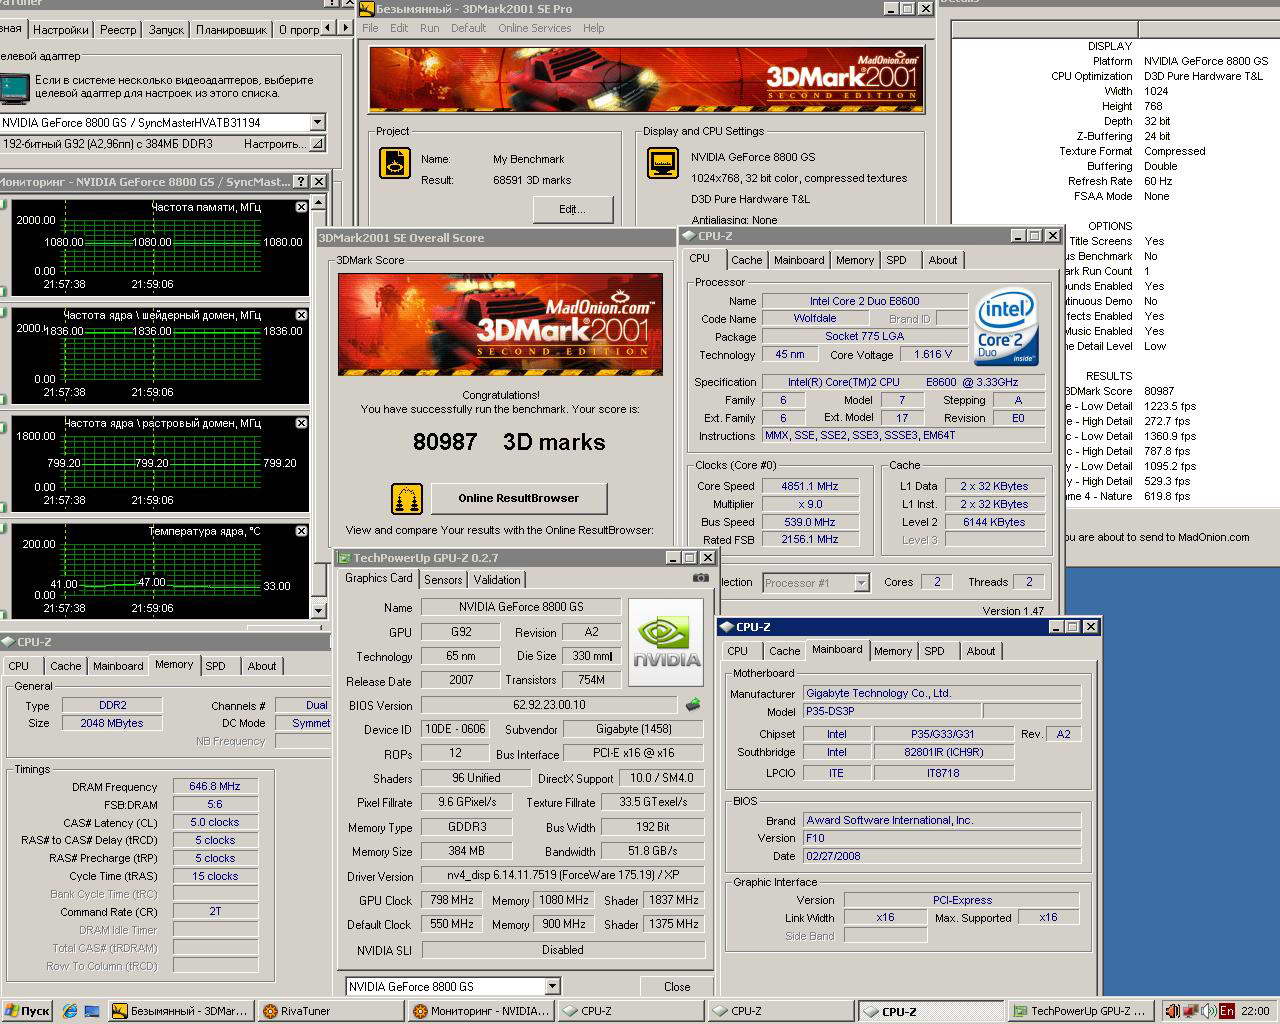Open the Настройки tab in RivaTuner
The image size is (1280, 1024).
coord(61,30)
